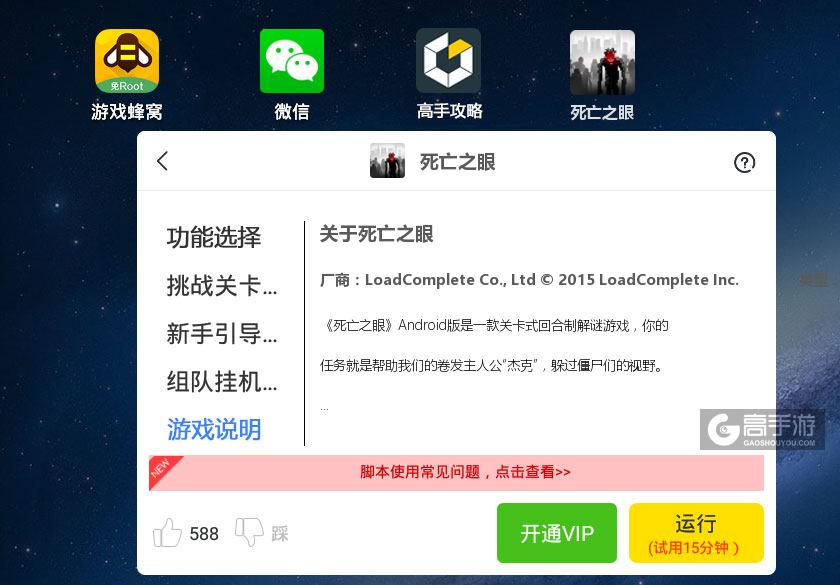
Task: Select the 组队挂机 sidebar item
Action: [x=222, y=382]
